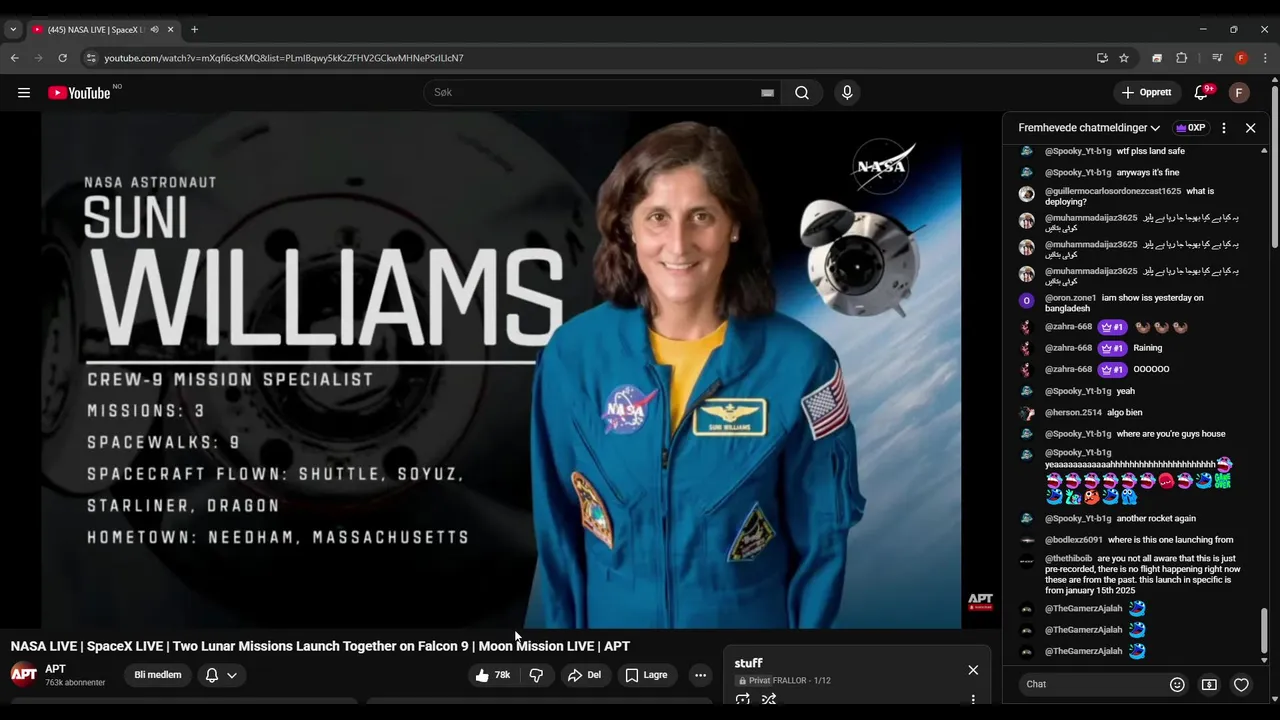
Task: Open the chat options three-dot menu
Action: click(1223, 128)
